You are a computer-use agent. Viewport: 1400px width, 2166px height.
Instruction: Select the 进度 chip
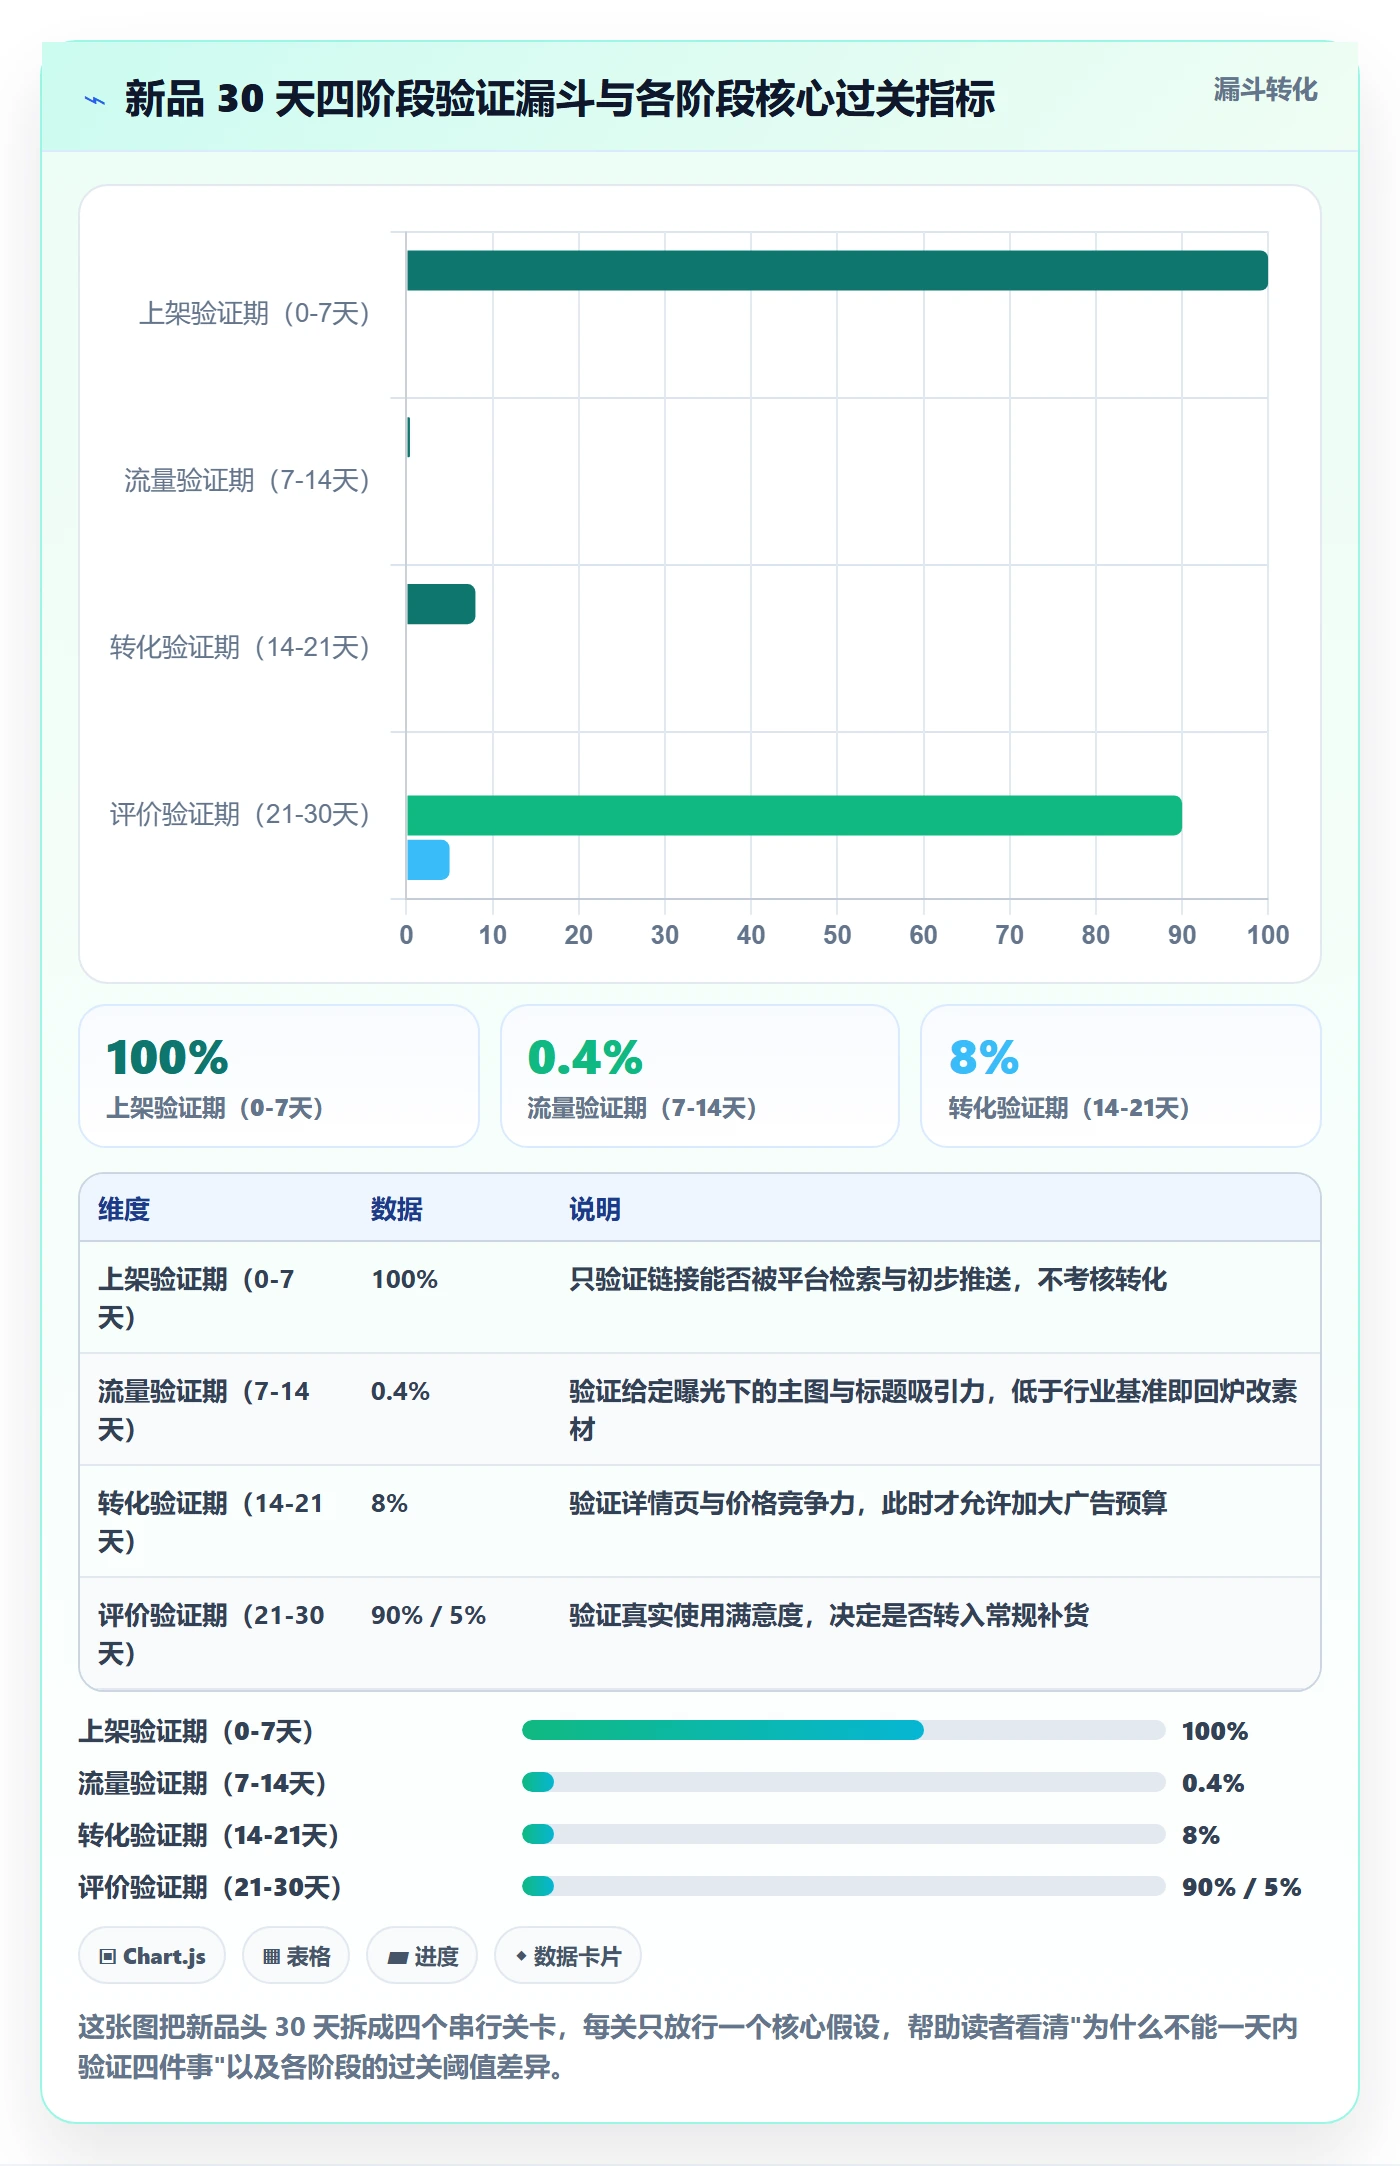(x=422, y=1955)
